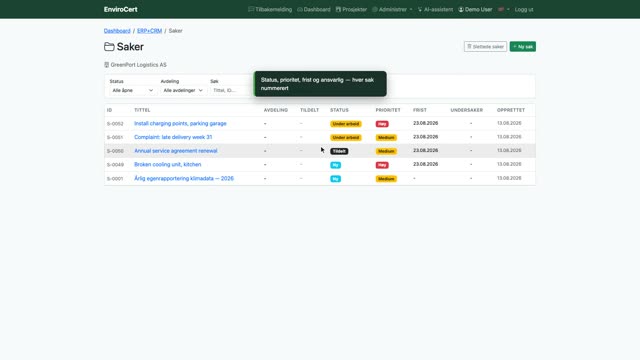The width and height of the screenshot is (640, 360).
Task: Click the ID column header
Action: (109, 110)
